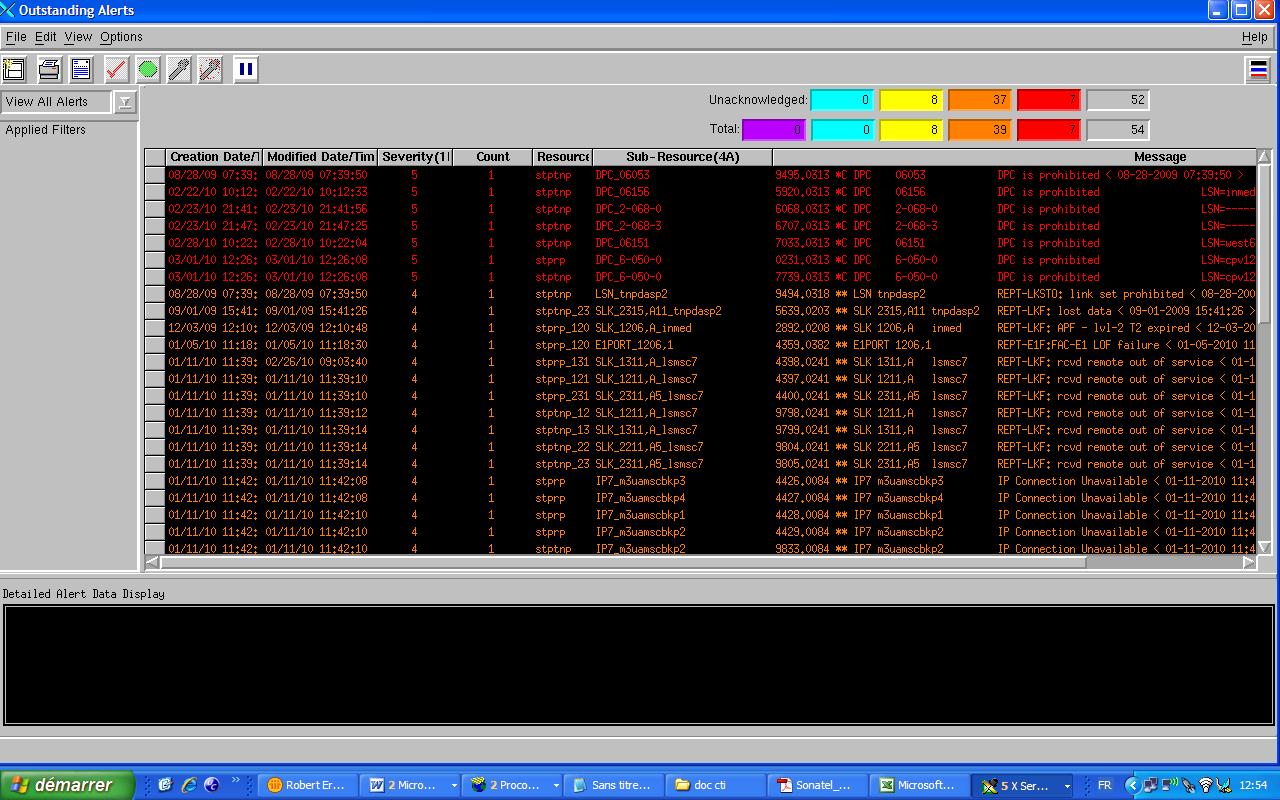Click the printer icon in toolbar
The height and width of the screenshot is (800, 1280).
(49, 69)
